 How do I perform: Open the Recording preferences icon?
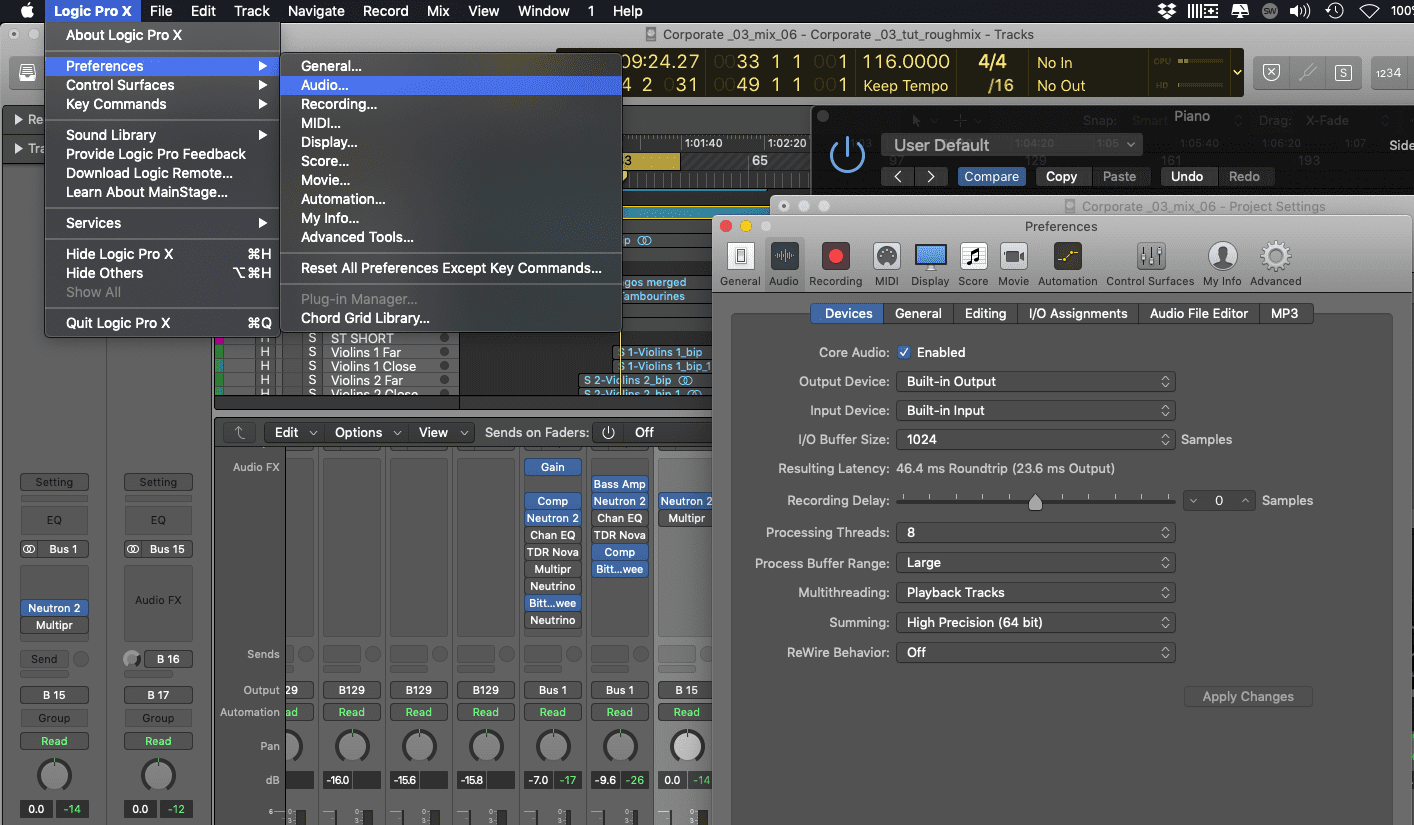[836, 257]
